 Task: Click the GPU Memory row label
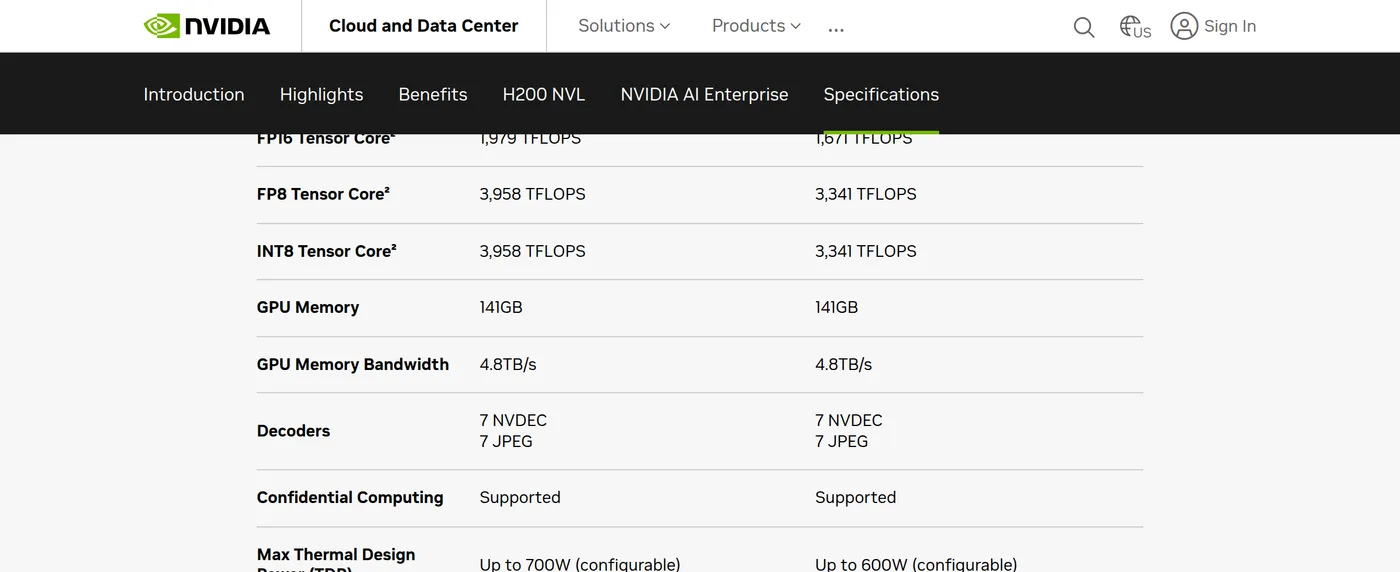coord(308,307)
